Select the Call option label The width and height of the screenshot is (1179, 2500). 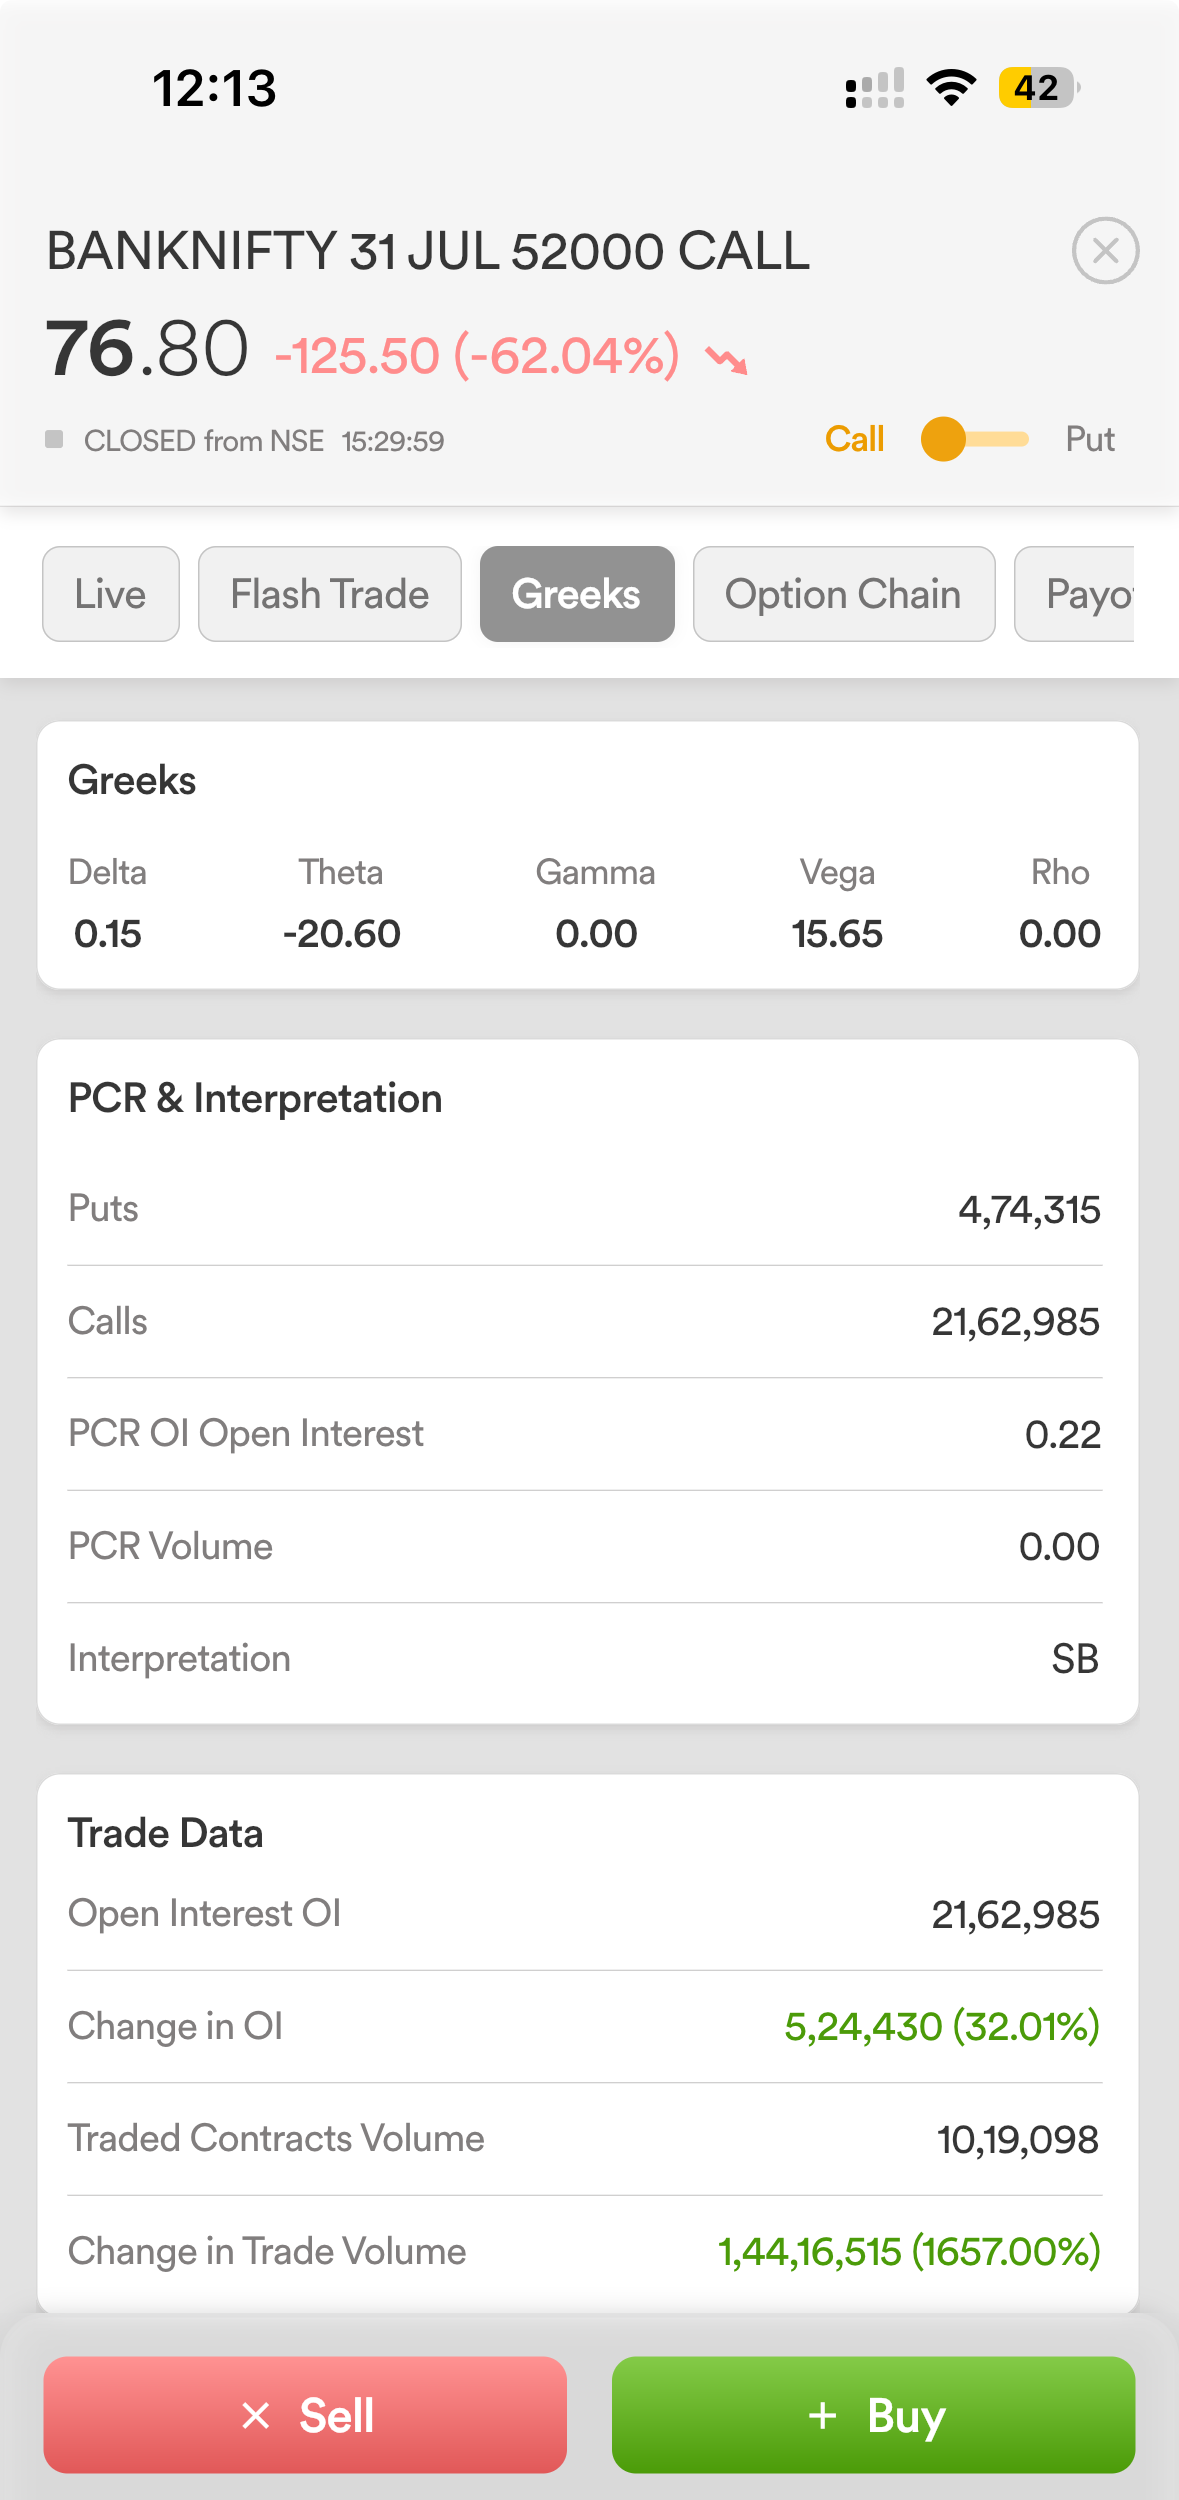coord(854,439)
